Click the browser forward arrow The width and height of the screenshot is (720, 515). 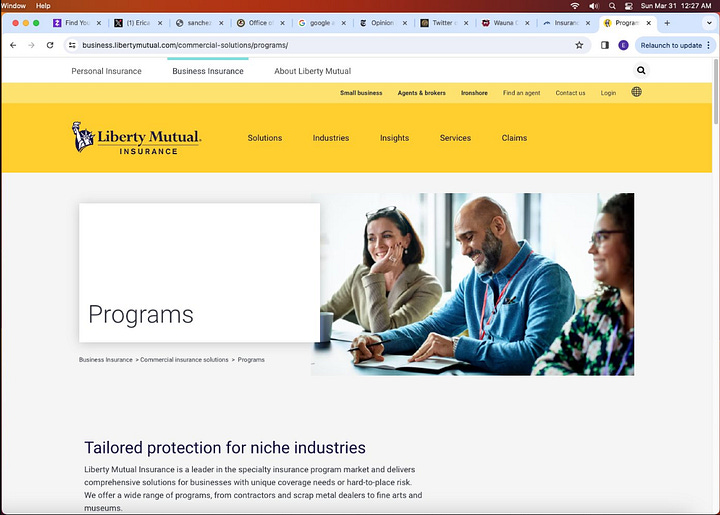coord(31,45)
